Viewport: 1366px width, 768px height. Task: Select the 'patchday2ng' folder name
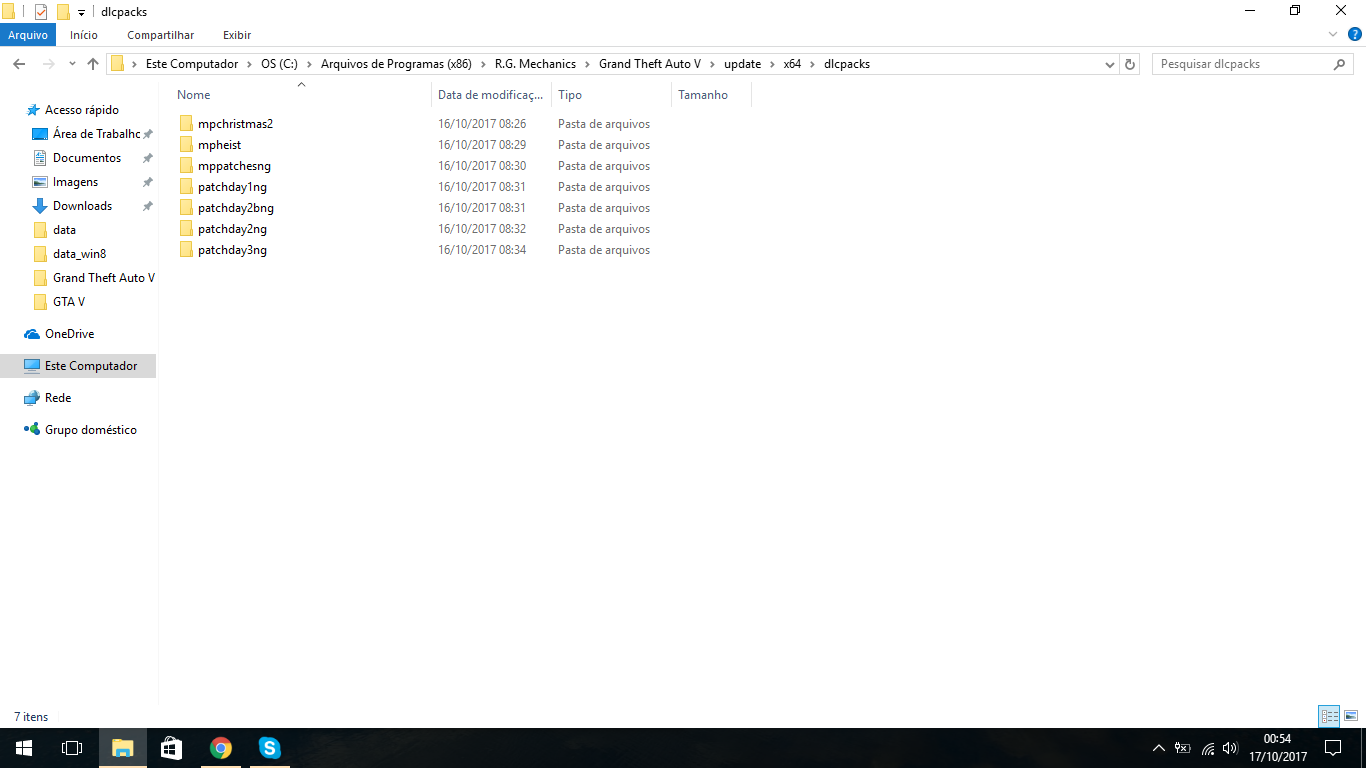coord(232,229)
